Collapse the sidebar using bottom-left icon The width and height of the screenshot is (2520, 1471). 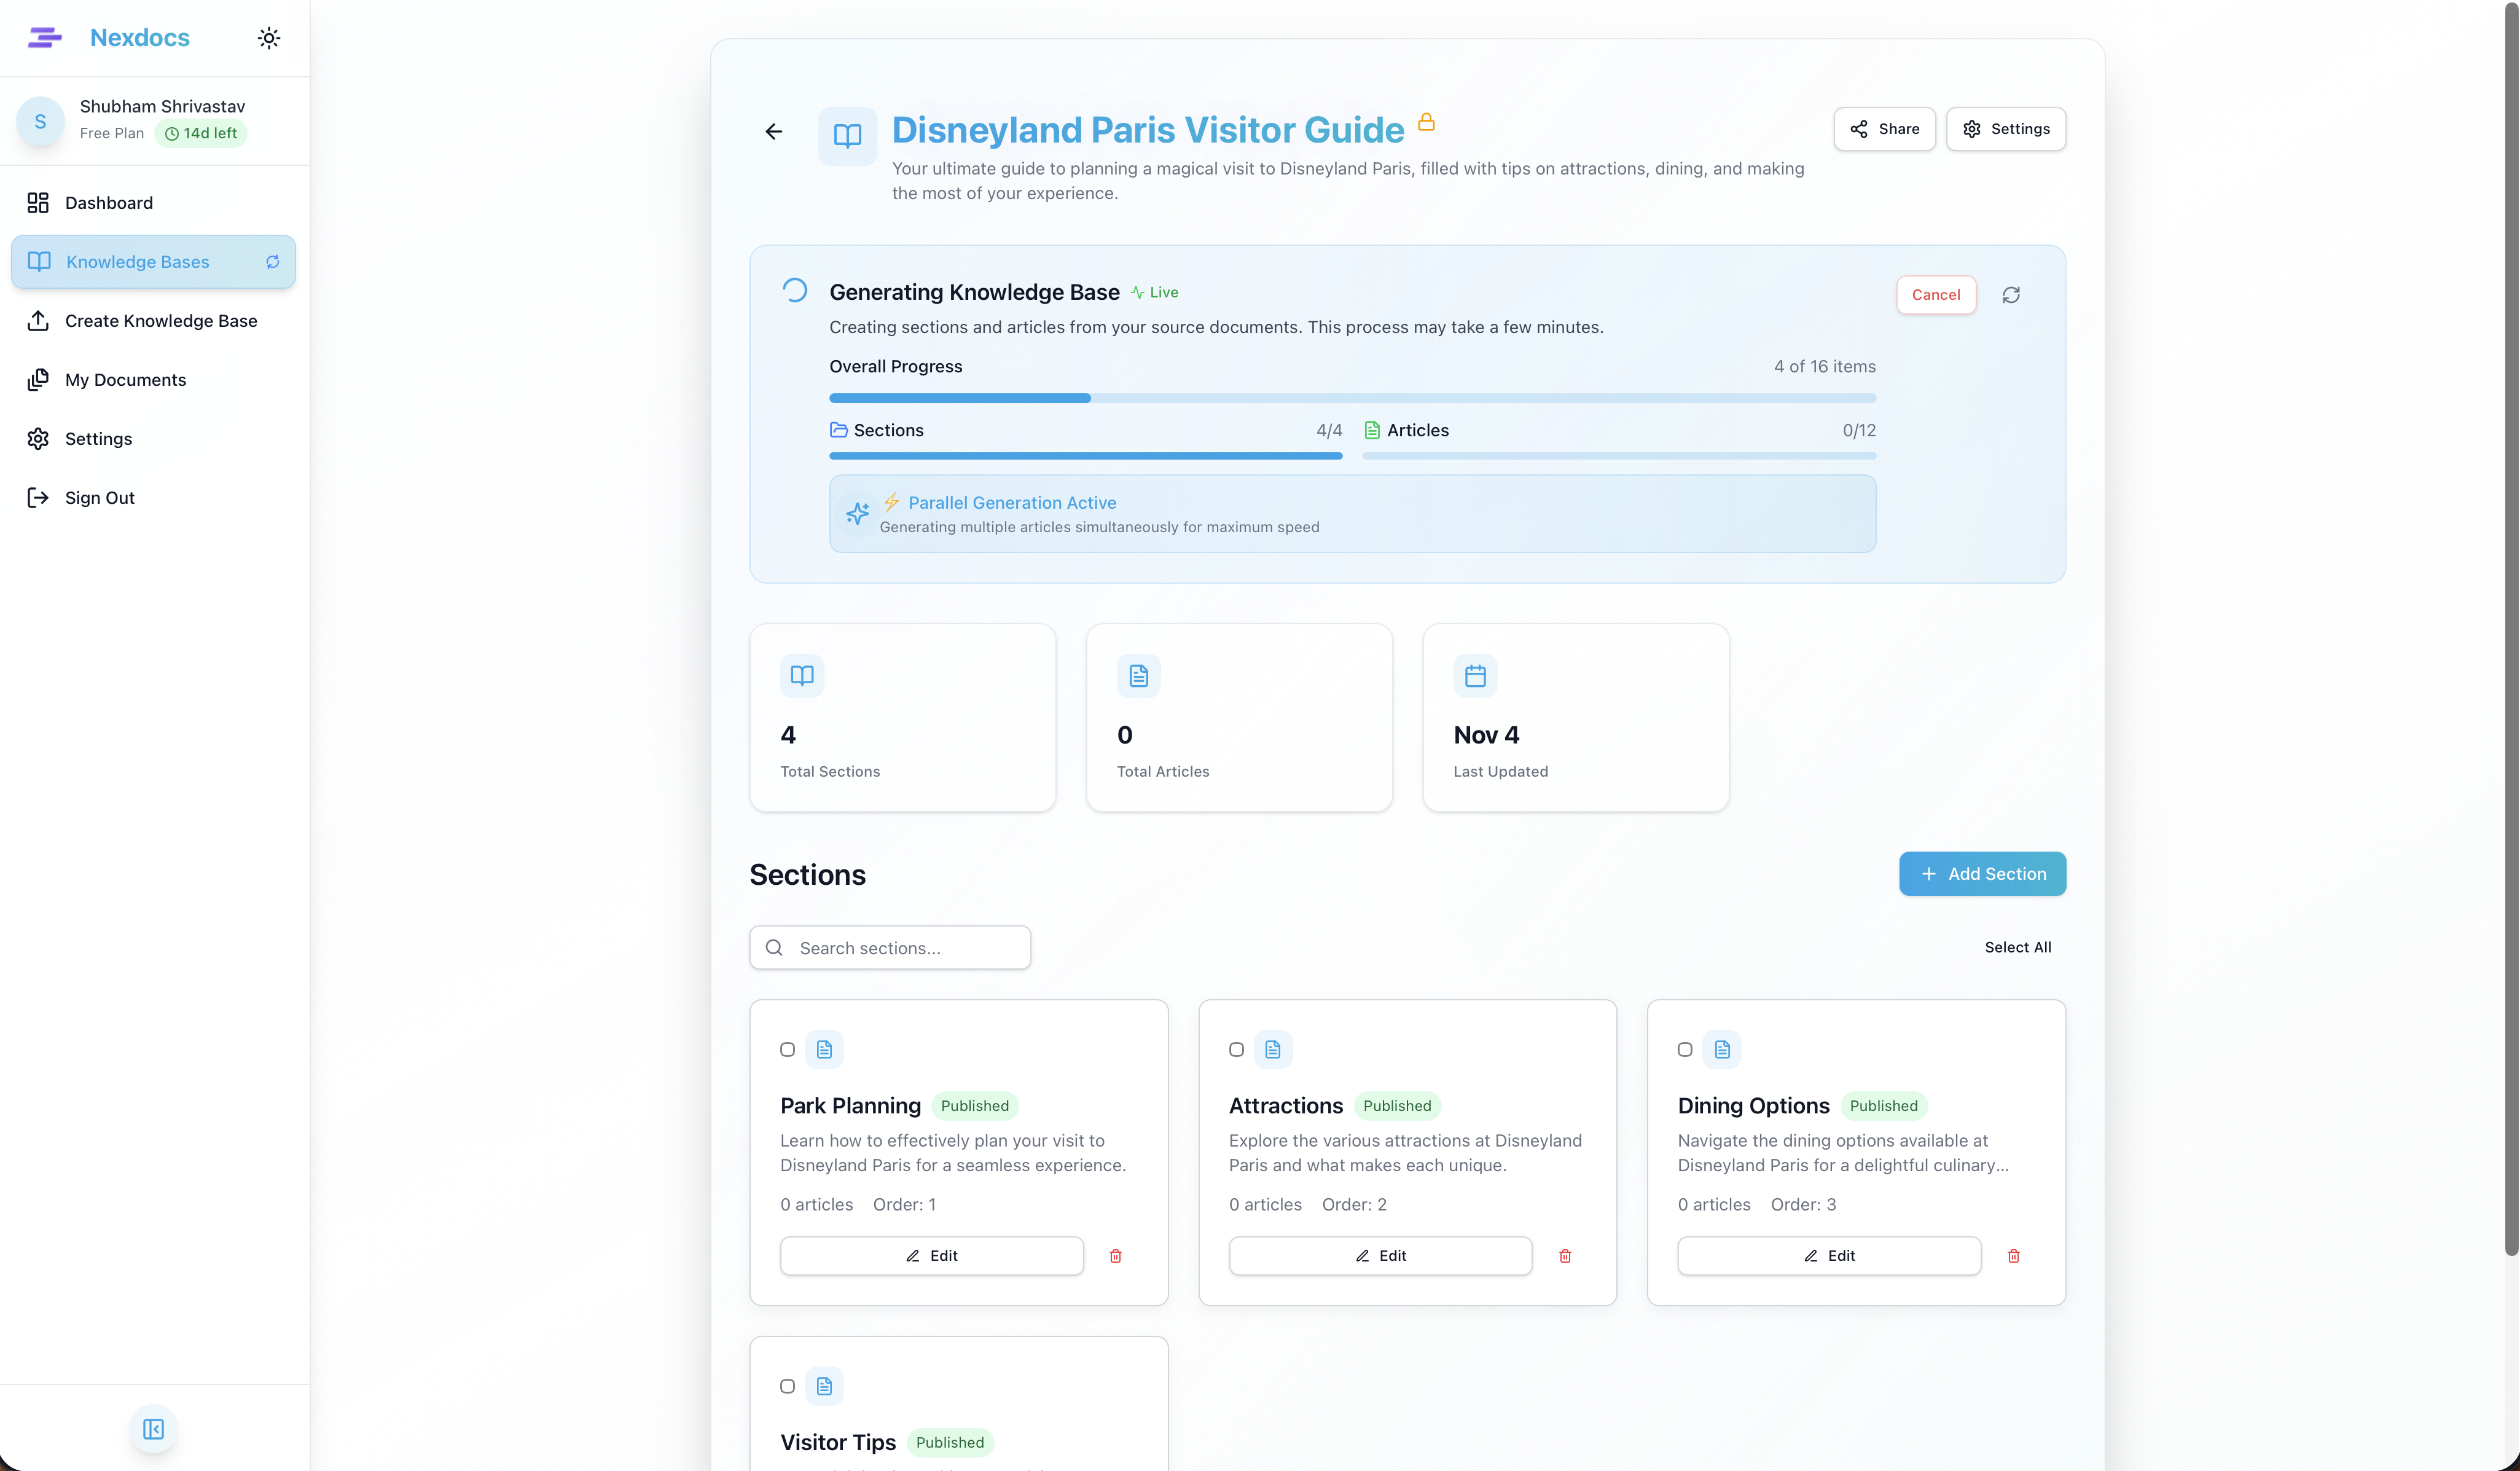click(x=152, y=1428)
